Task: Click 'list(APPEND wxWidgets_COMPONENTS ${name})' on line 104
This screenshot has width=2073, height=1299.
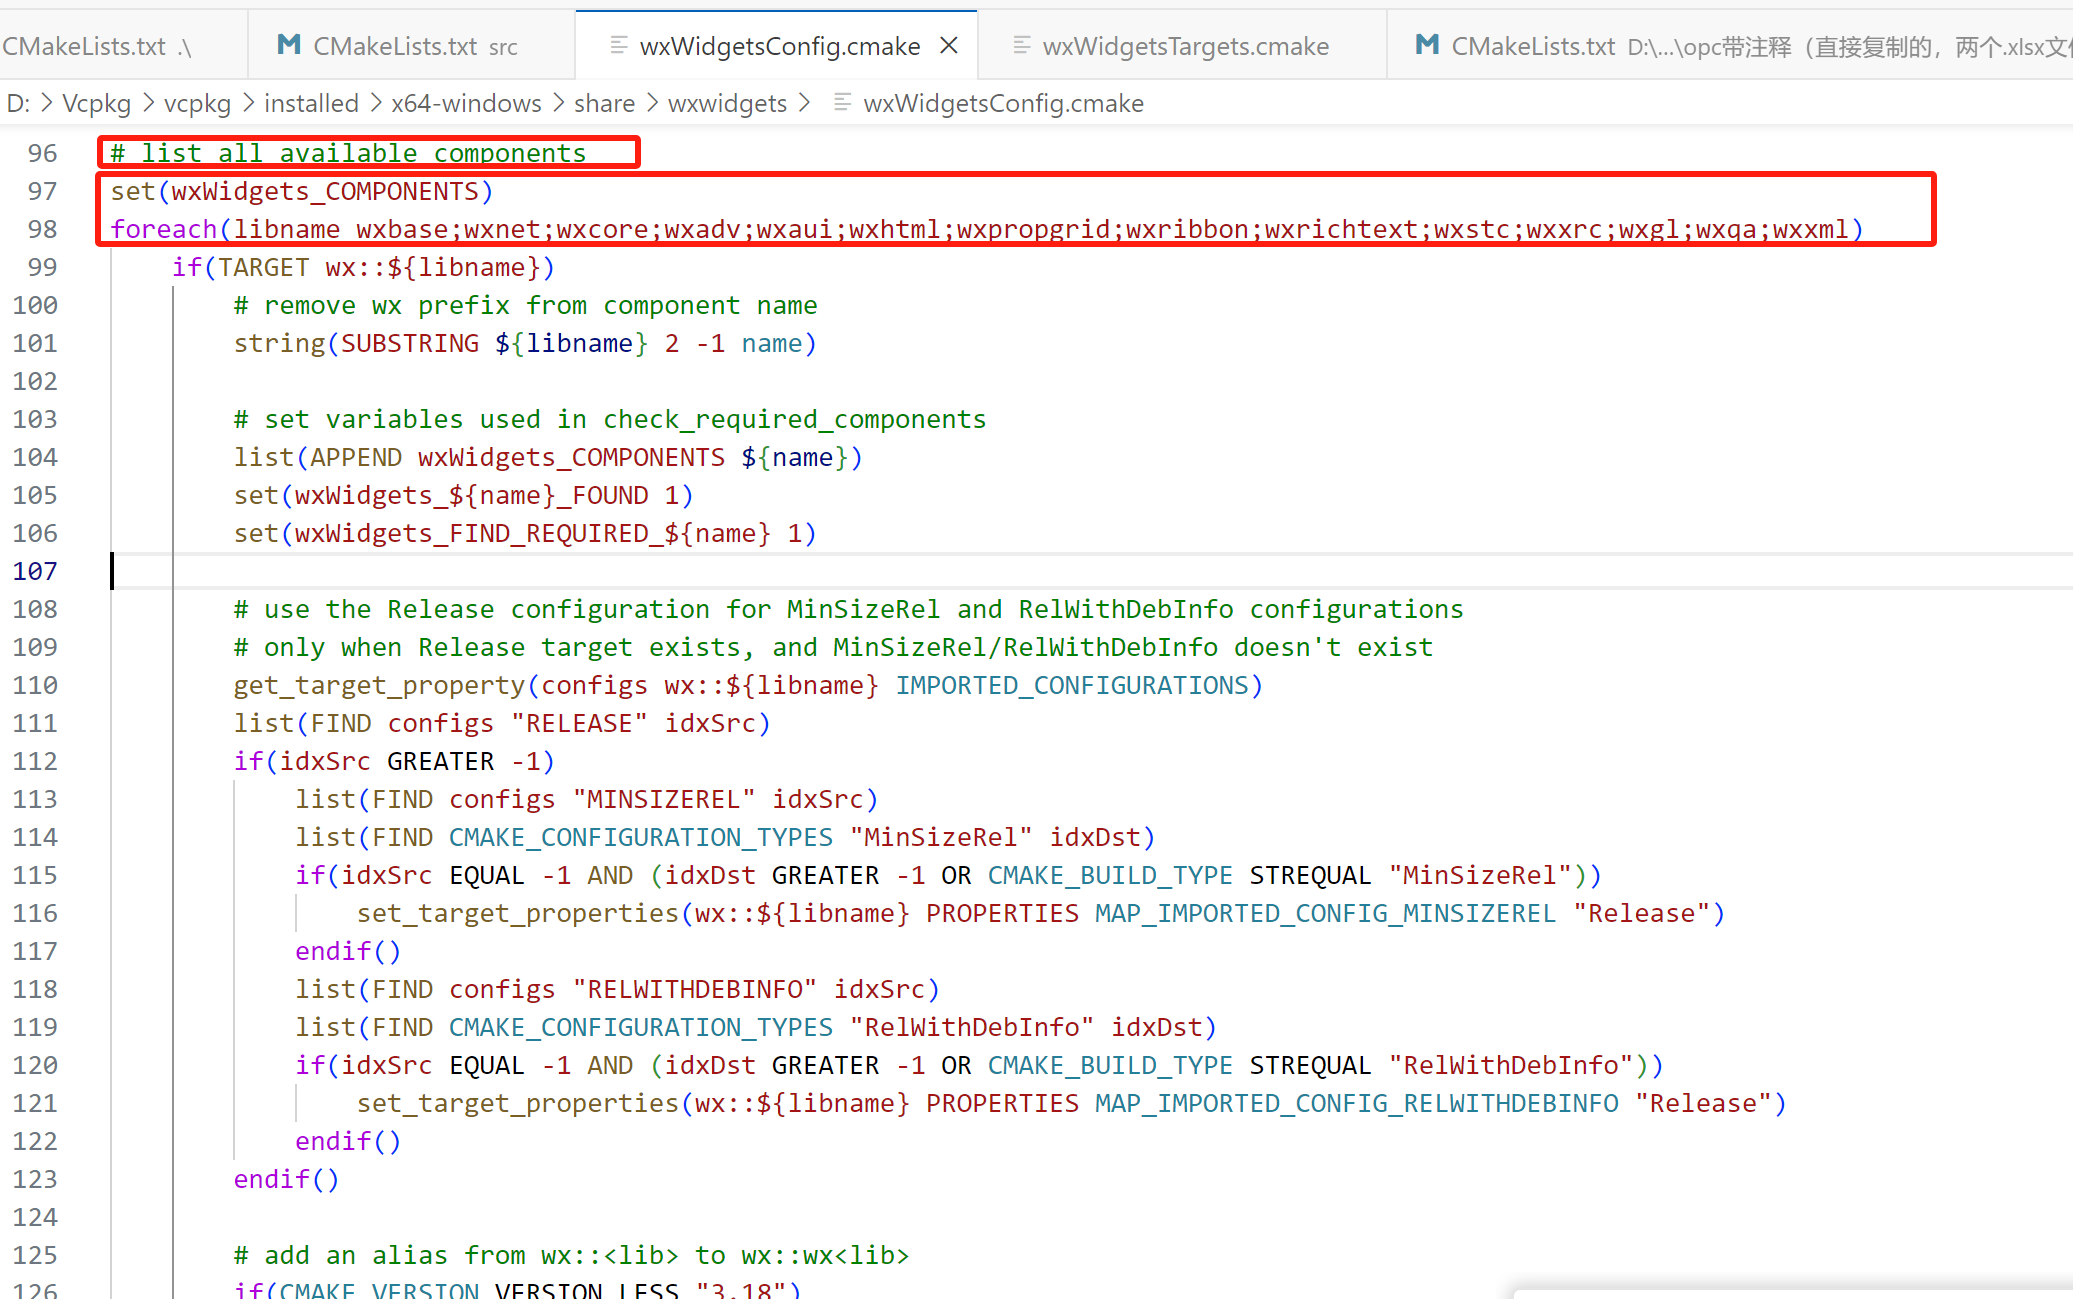Action: pos(548,457)
